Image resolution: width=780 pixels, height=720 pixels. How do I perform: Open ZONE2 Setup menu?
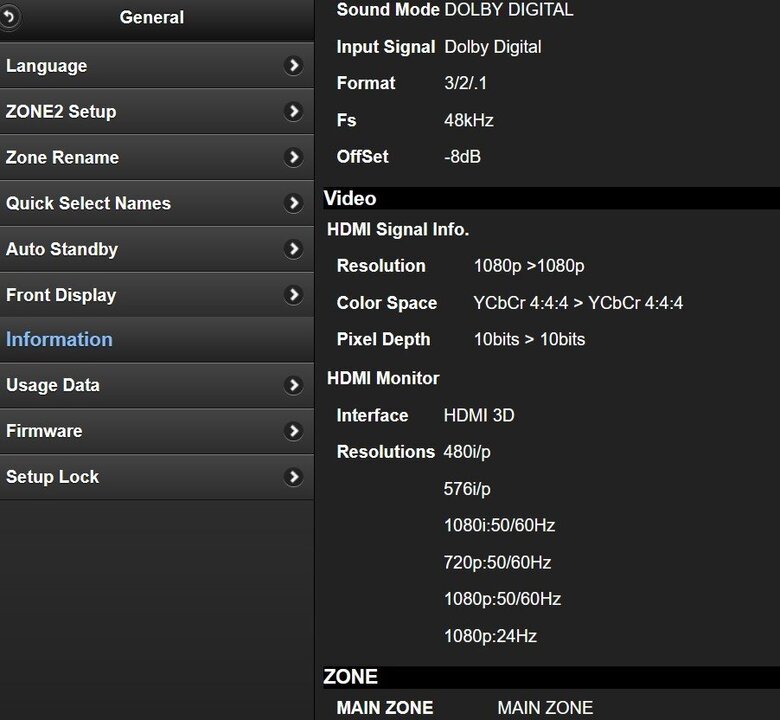[x=157, y=111]
